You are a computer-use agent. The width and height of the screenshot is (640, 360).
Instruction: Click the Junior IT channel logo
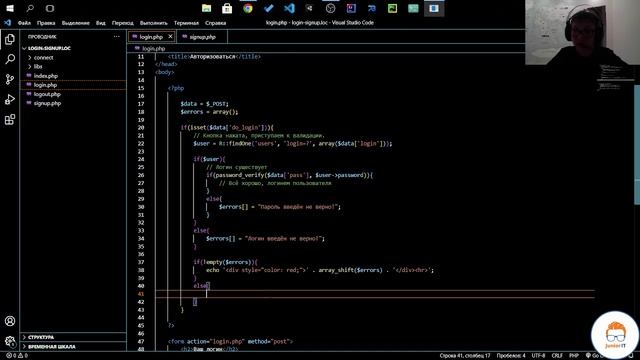click(x=615, y=336)
